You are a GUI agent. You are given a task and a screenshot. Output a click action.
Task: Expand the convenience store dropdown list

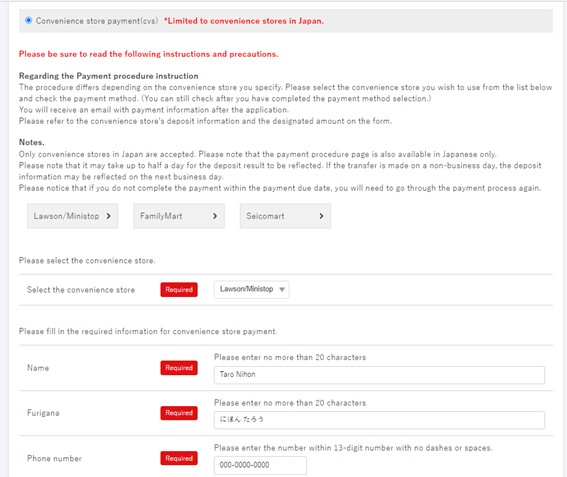[251, 289]
